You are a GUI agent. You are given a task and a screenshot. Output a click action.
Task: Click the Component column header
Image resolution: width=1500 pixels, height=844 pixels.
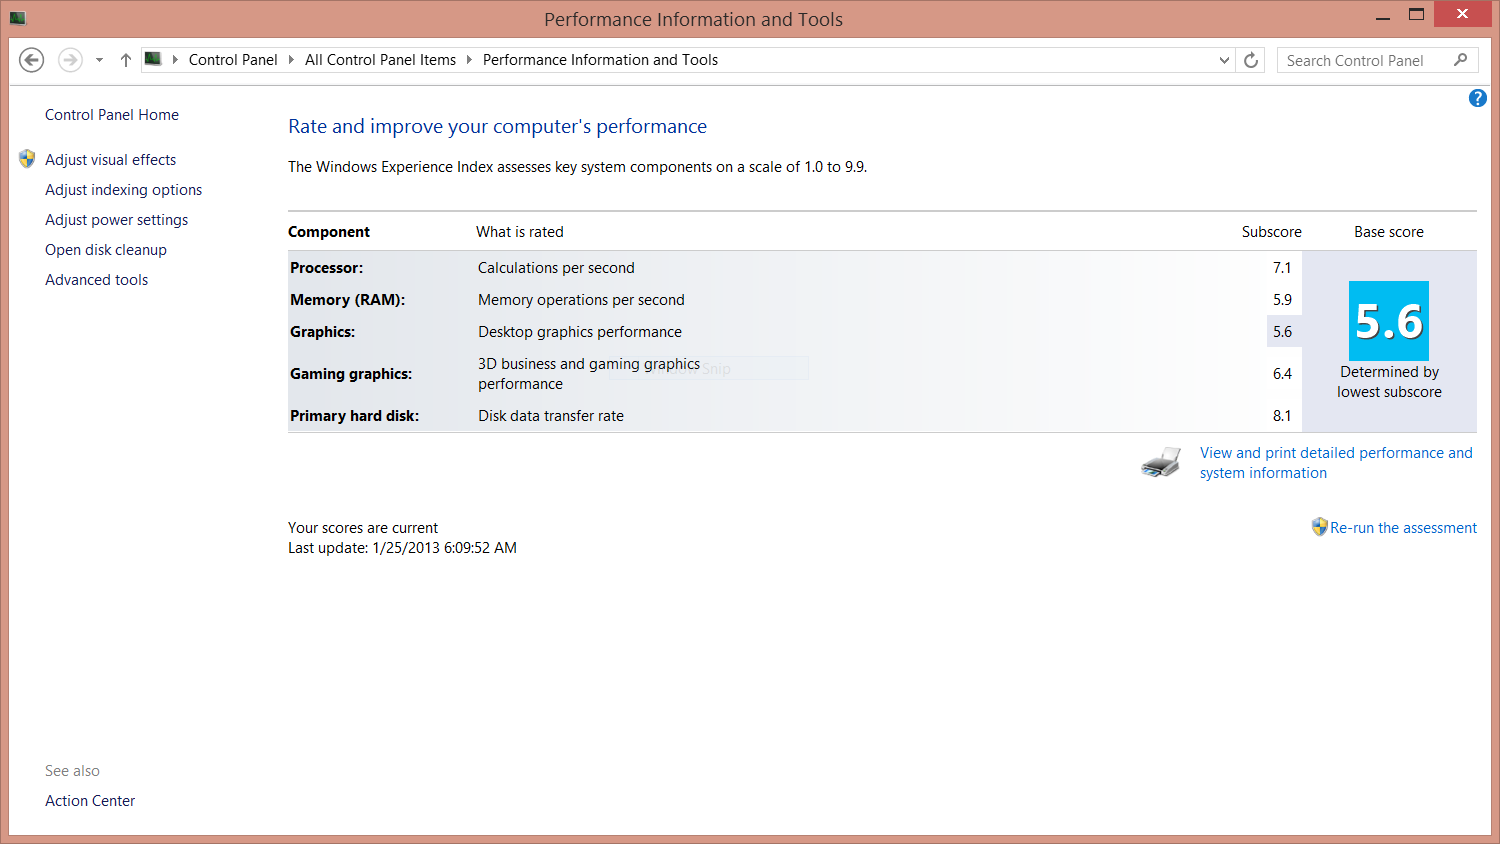tap(329, 232)
